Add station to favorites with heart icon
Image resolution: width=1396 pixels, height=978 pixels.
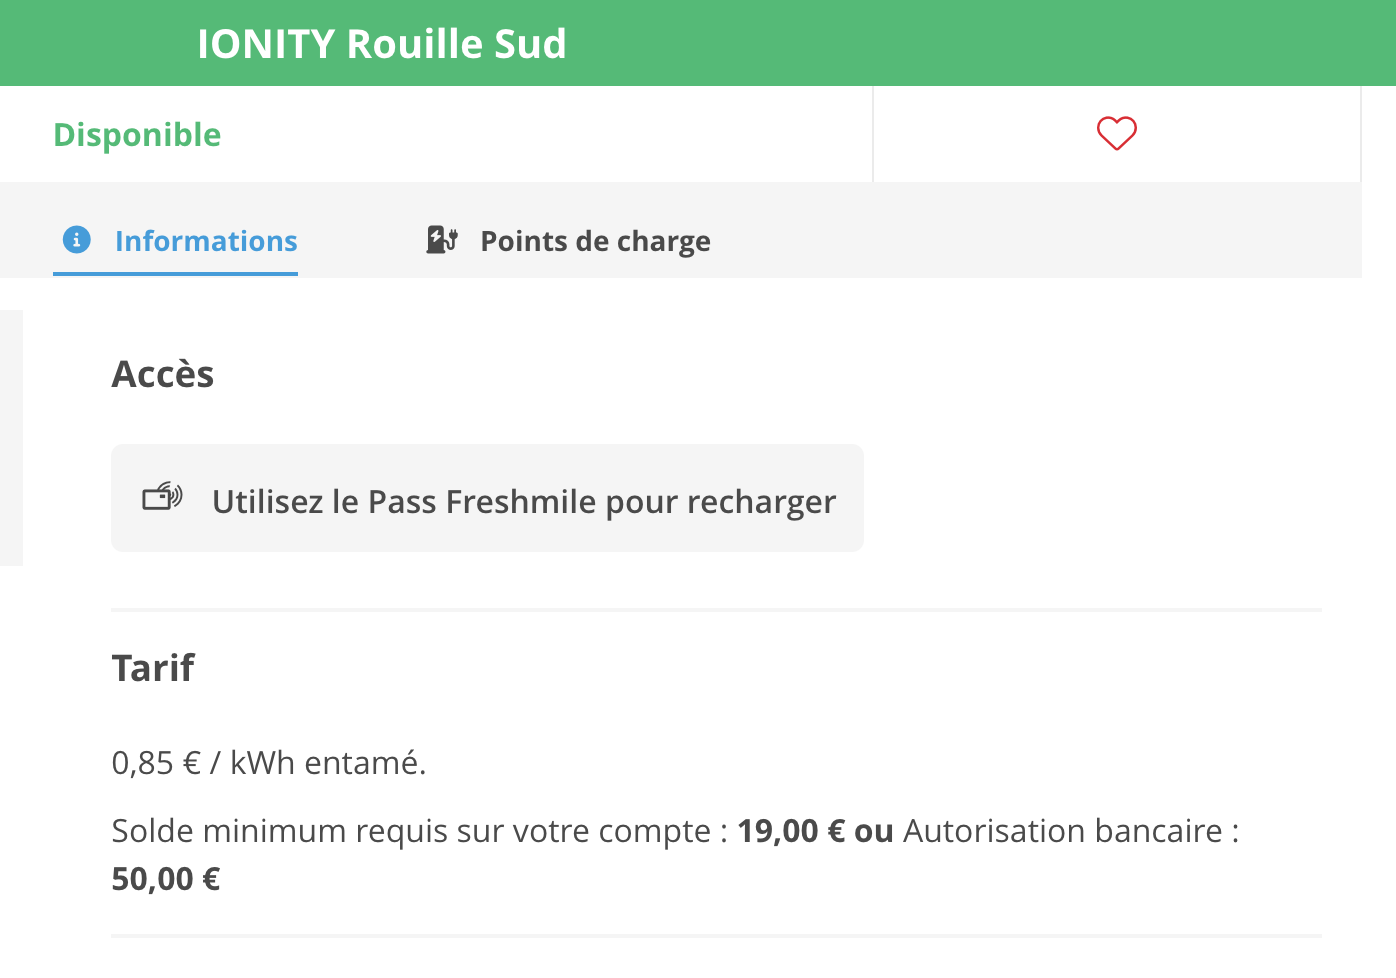[1116, 133]
